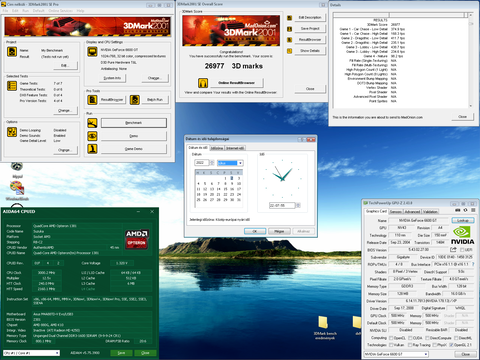Click the time spinner beside the clock field
This screenshot has height=360, width=480.
[x=298, y=205]
